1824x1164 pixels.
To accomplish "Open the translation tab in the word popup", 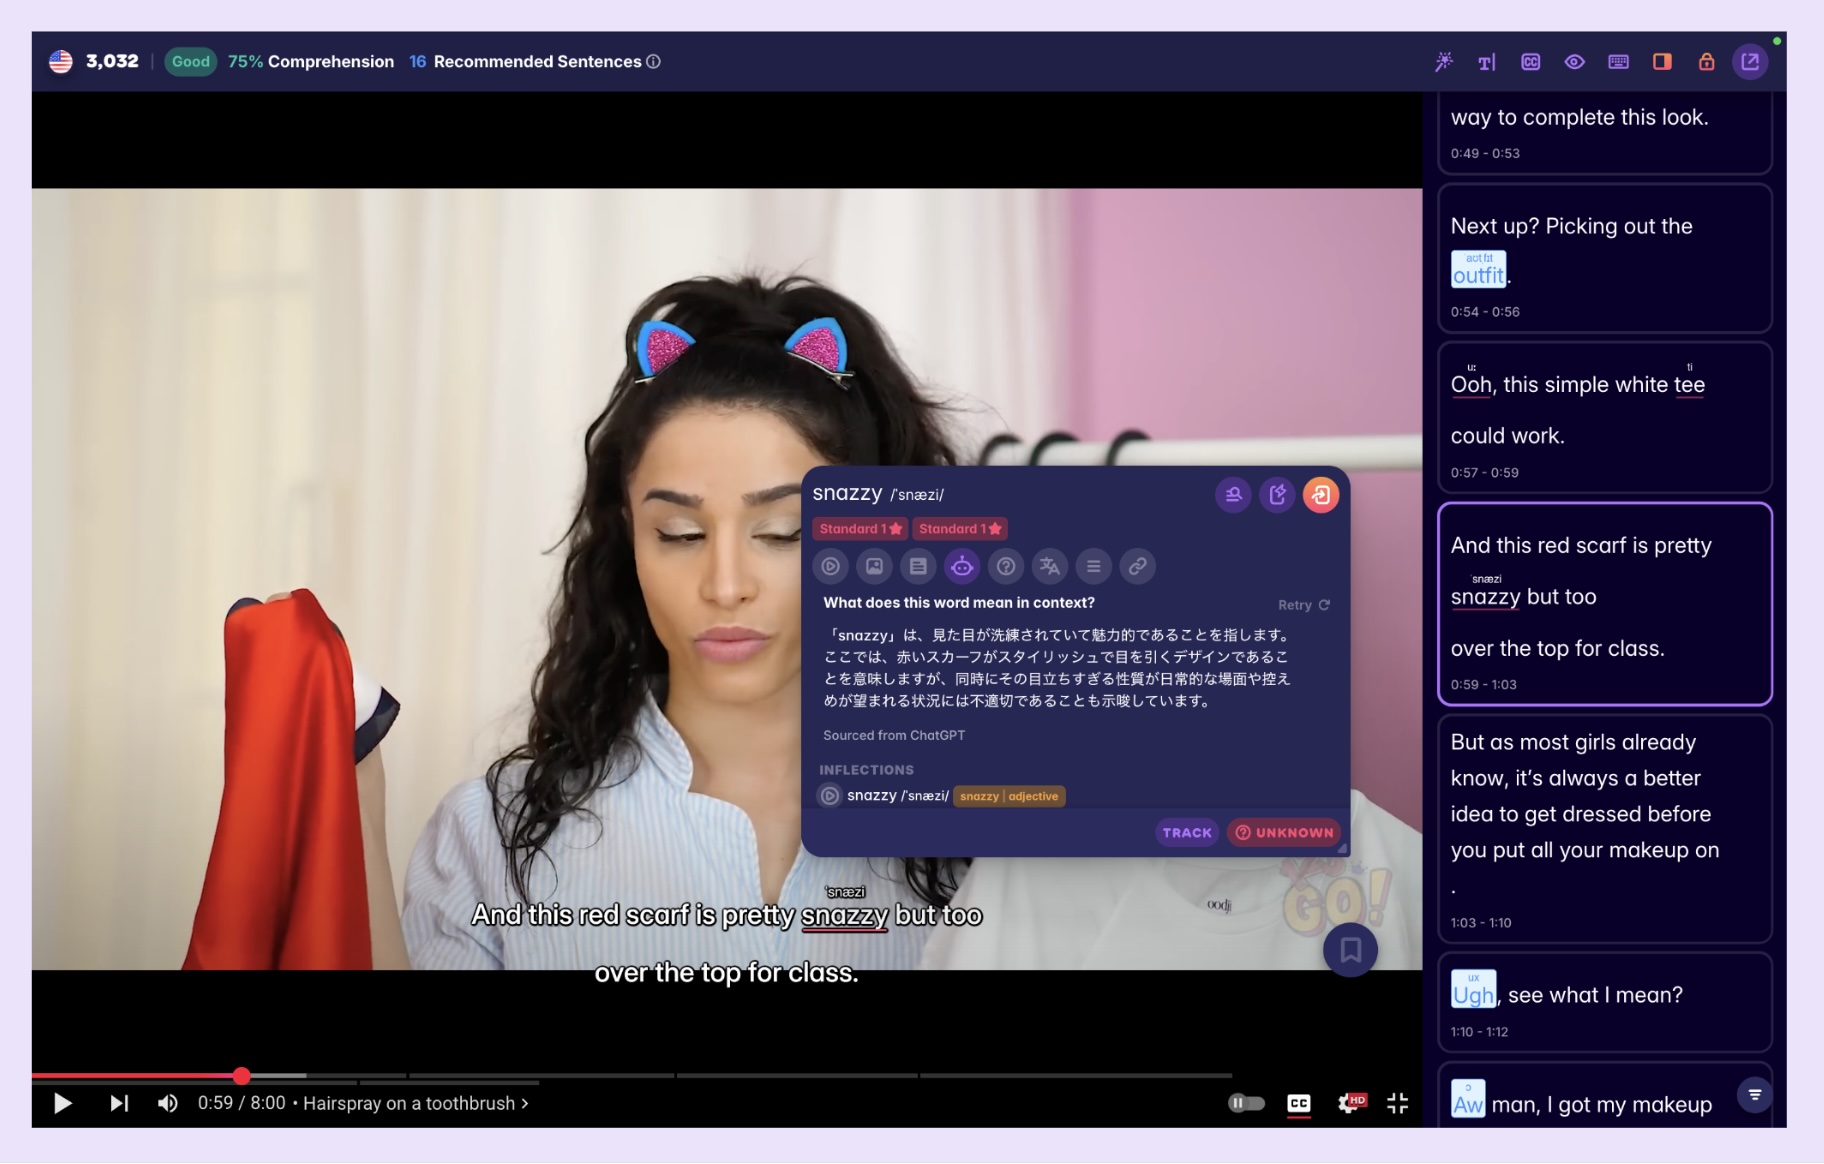I will coord(1050,567).
